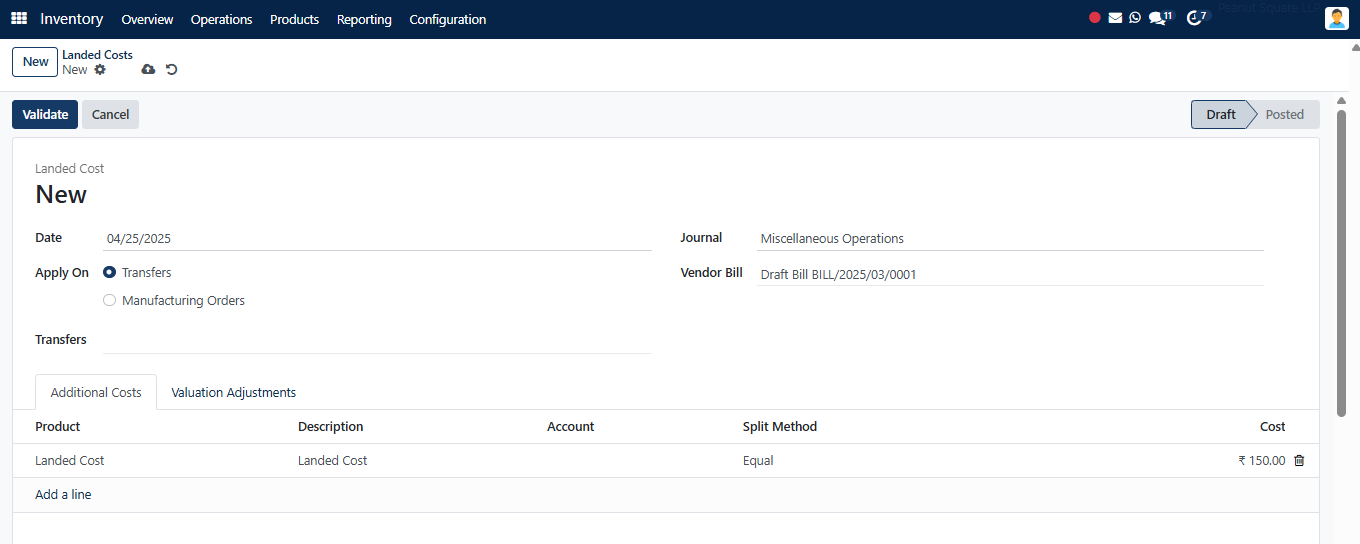Click the Posted status stage
Screen dimensions: 1360x544
point(1285,114)
